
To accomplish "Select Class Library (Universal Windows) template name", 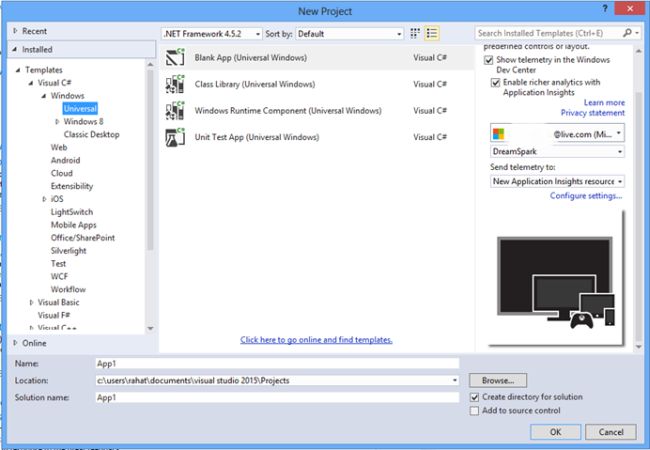I will [255, 84].
